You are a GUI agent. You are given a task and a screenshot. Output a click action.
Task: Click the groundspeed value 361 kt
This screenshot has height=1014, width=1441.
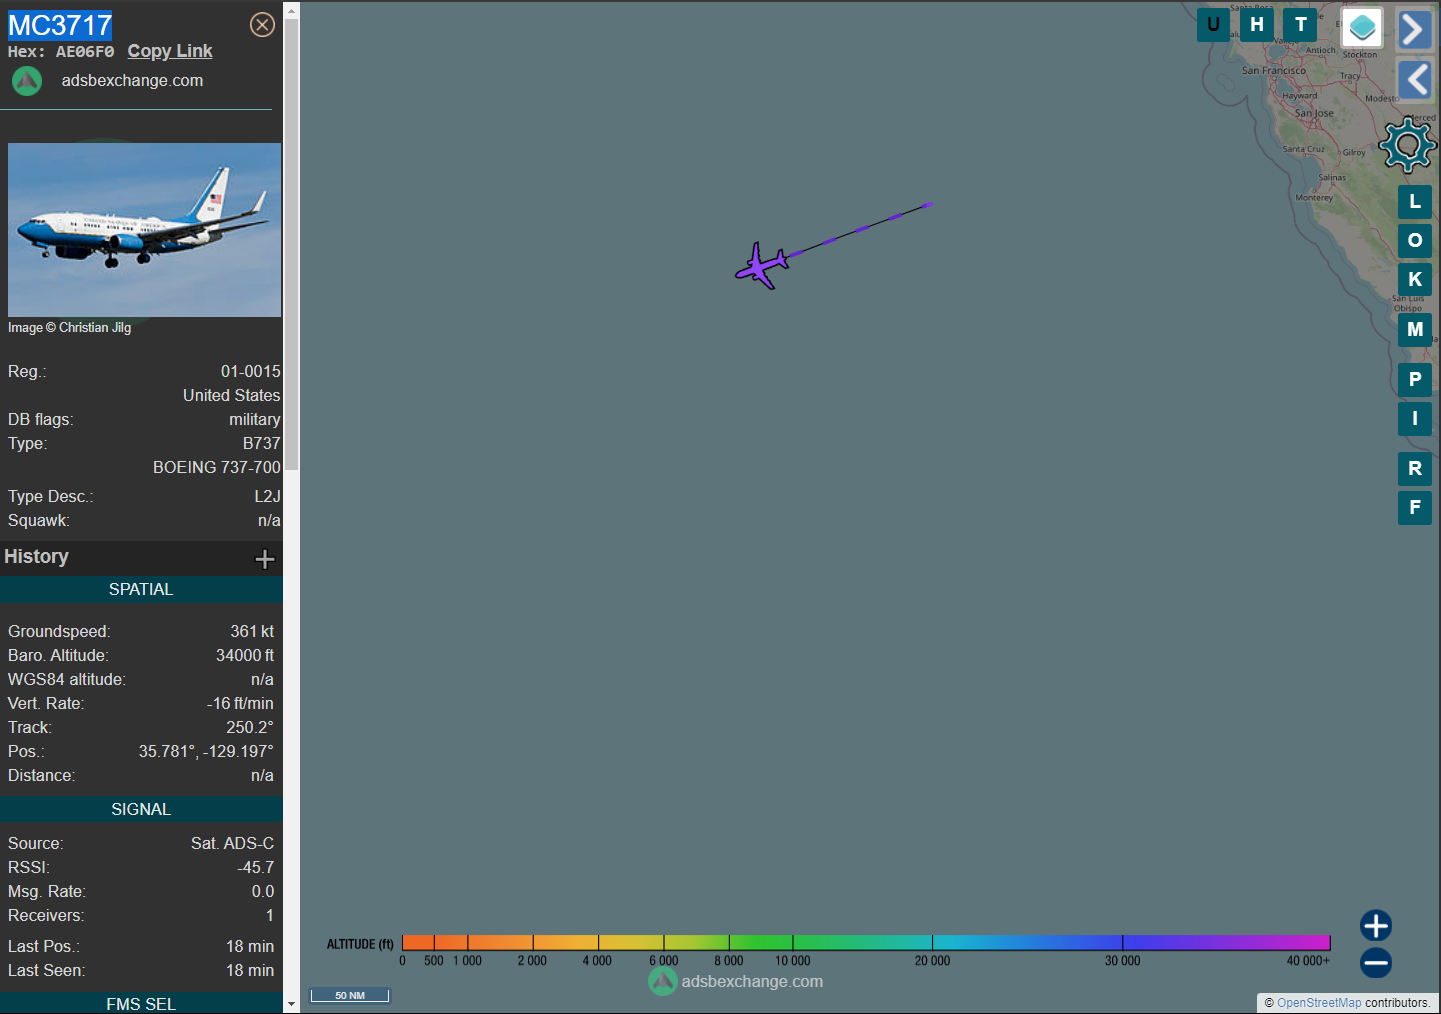[x=252, y=632]
